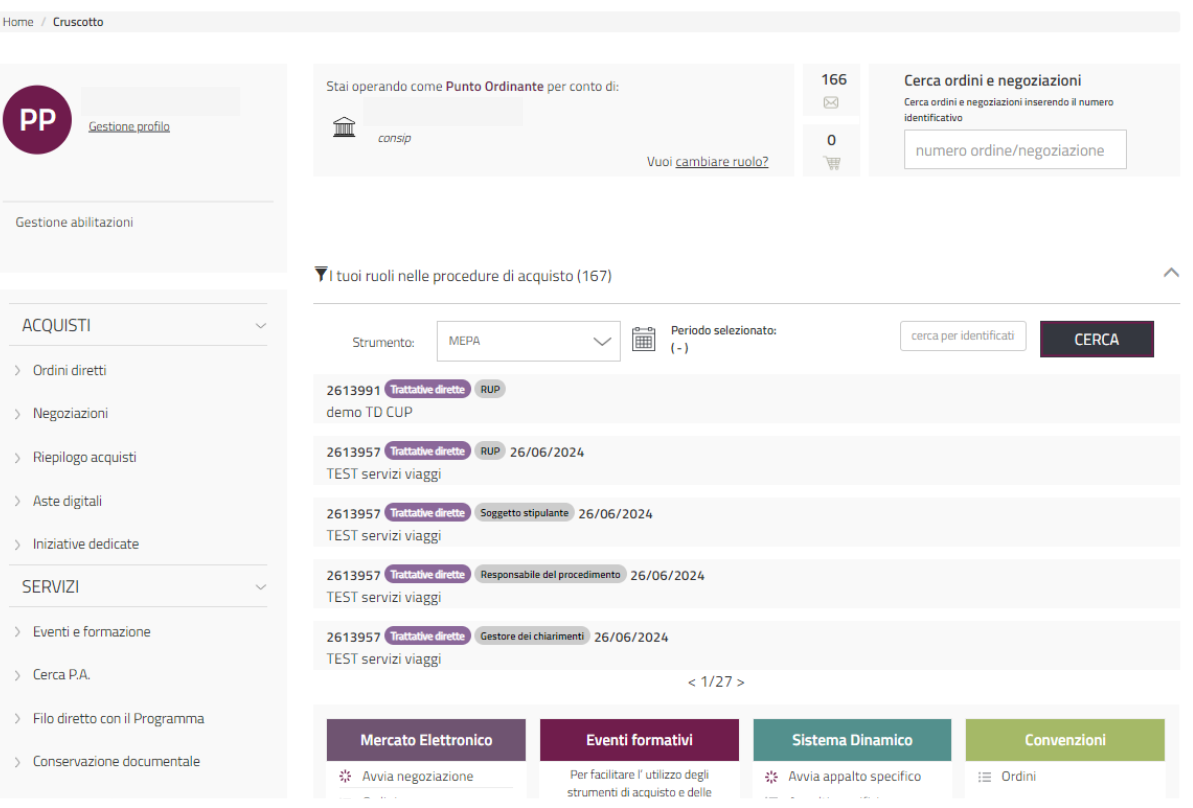
Task: Click the Avvia negoziazione gear icon
Action: click(x=346, y=776)
